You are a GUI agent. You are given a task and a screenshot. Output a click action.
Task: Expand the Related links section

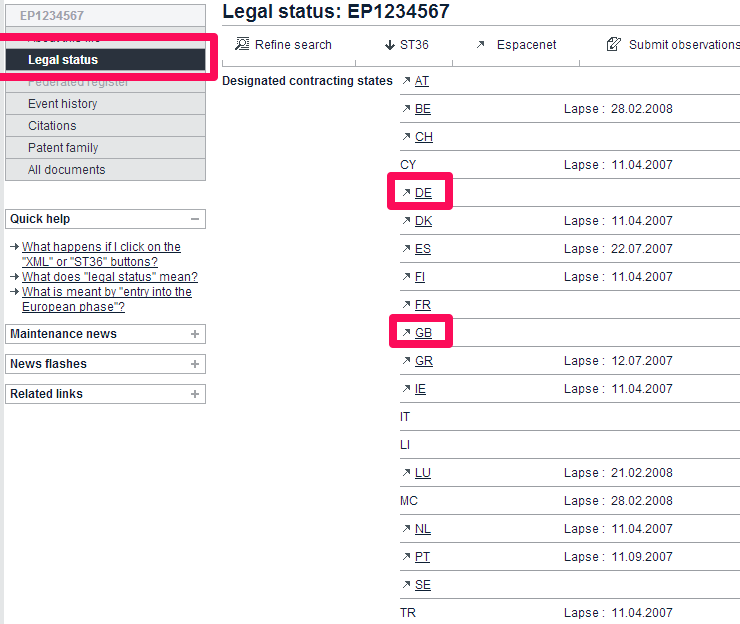195,394
